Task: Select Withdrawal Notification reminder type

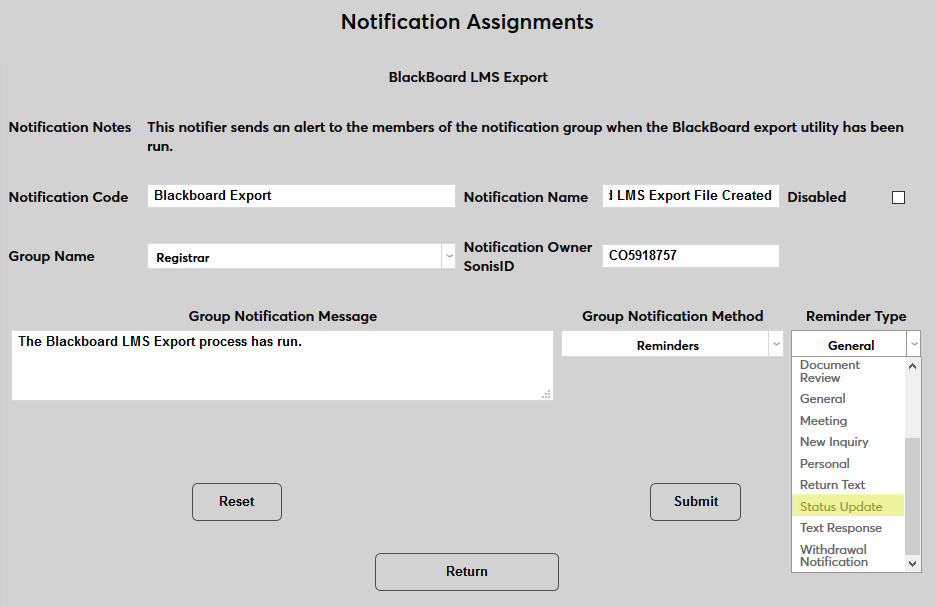Action: tap(834, 555)
